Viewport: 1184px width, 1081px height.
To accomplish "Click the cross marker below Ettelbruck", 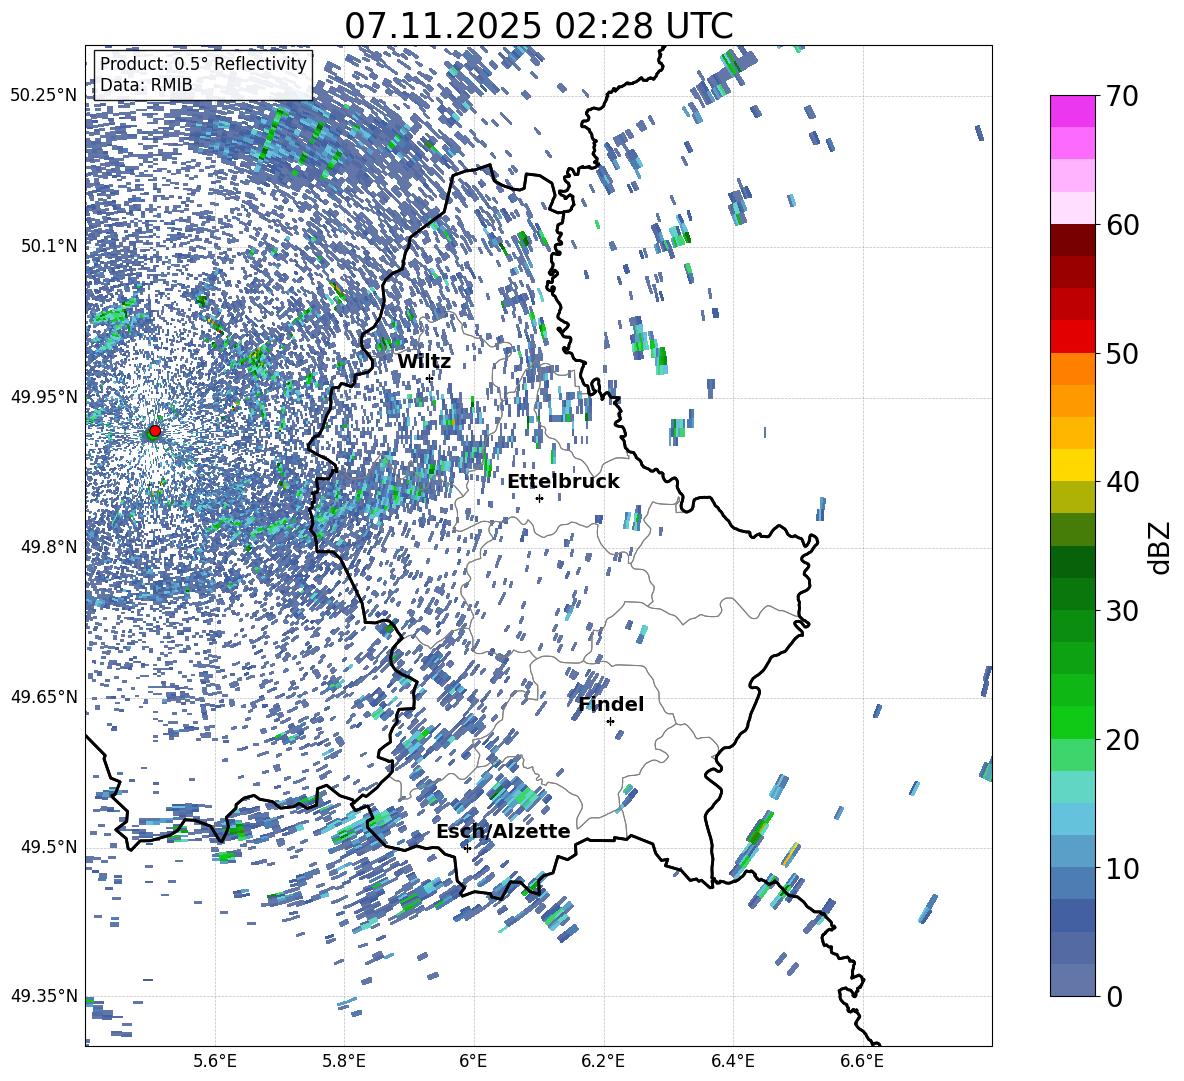I will coord(539,498).
